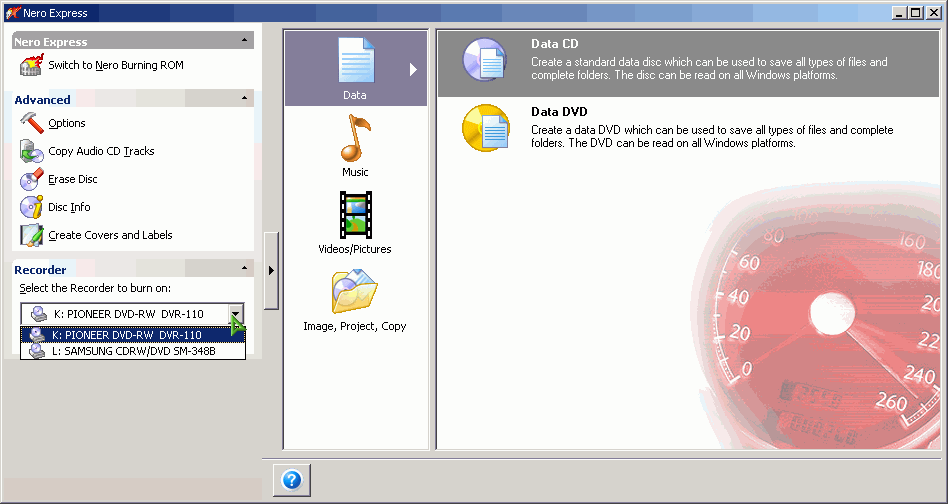
Task: Click the Nero Express title bar icon
Action: 12,13
